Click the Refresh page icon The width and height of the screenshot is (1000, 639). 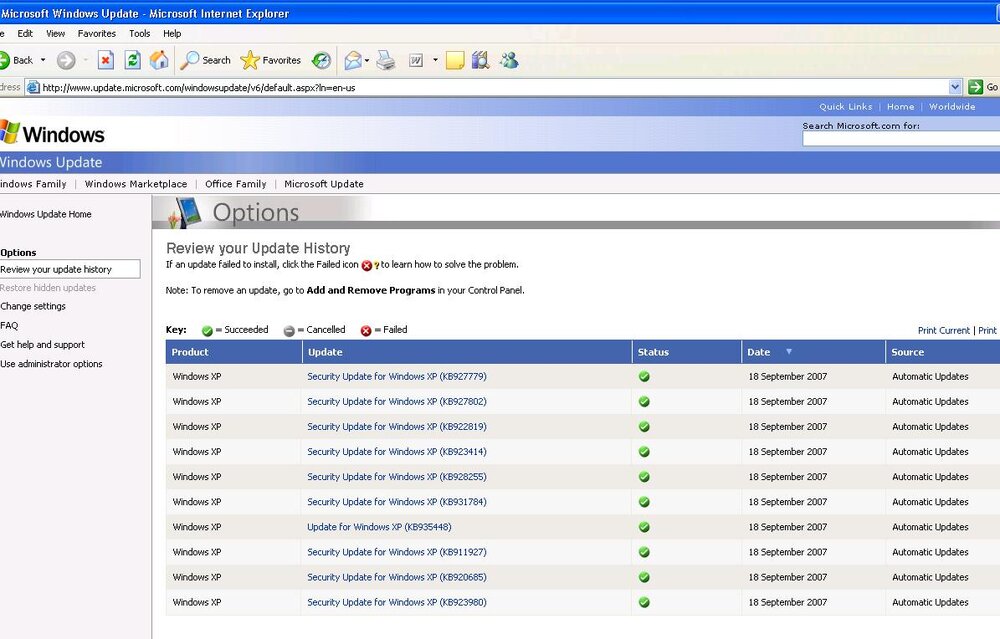pyautogui.click(x=132, y=61)
